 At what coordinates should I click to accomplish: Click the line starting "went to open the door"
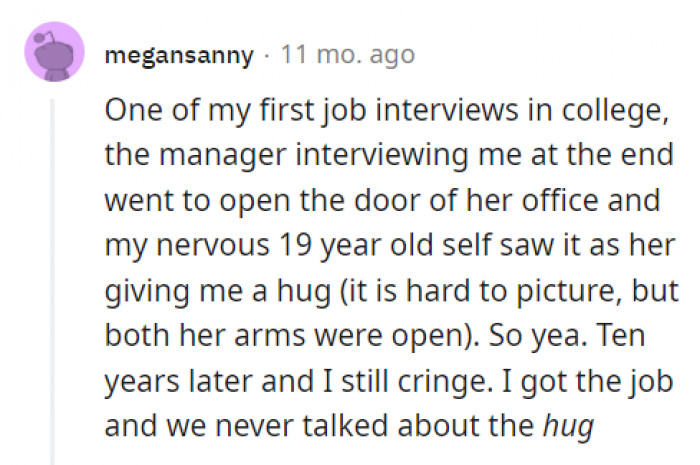tap(383, 201)
